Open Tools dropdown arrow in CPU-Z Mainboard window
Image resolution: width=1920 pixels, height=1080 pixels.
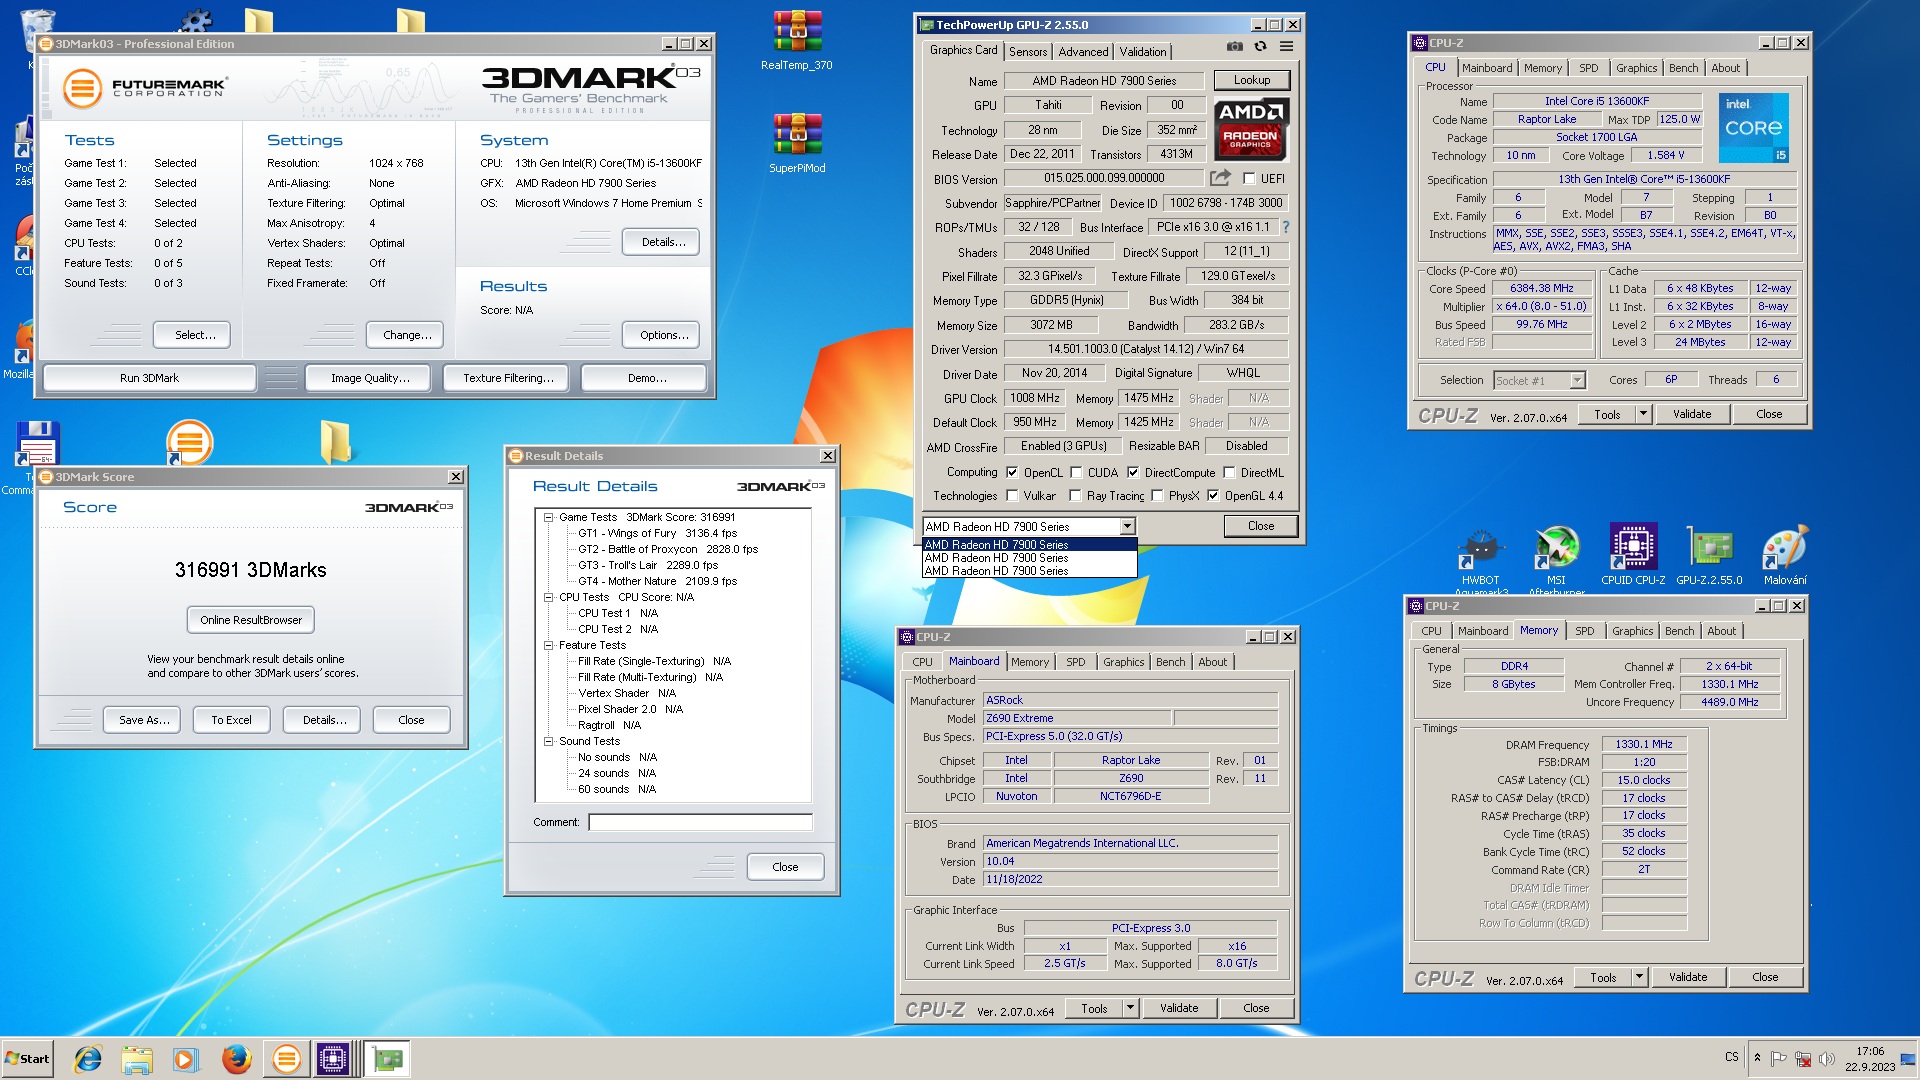[1130, 1008]
